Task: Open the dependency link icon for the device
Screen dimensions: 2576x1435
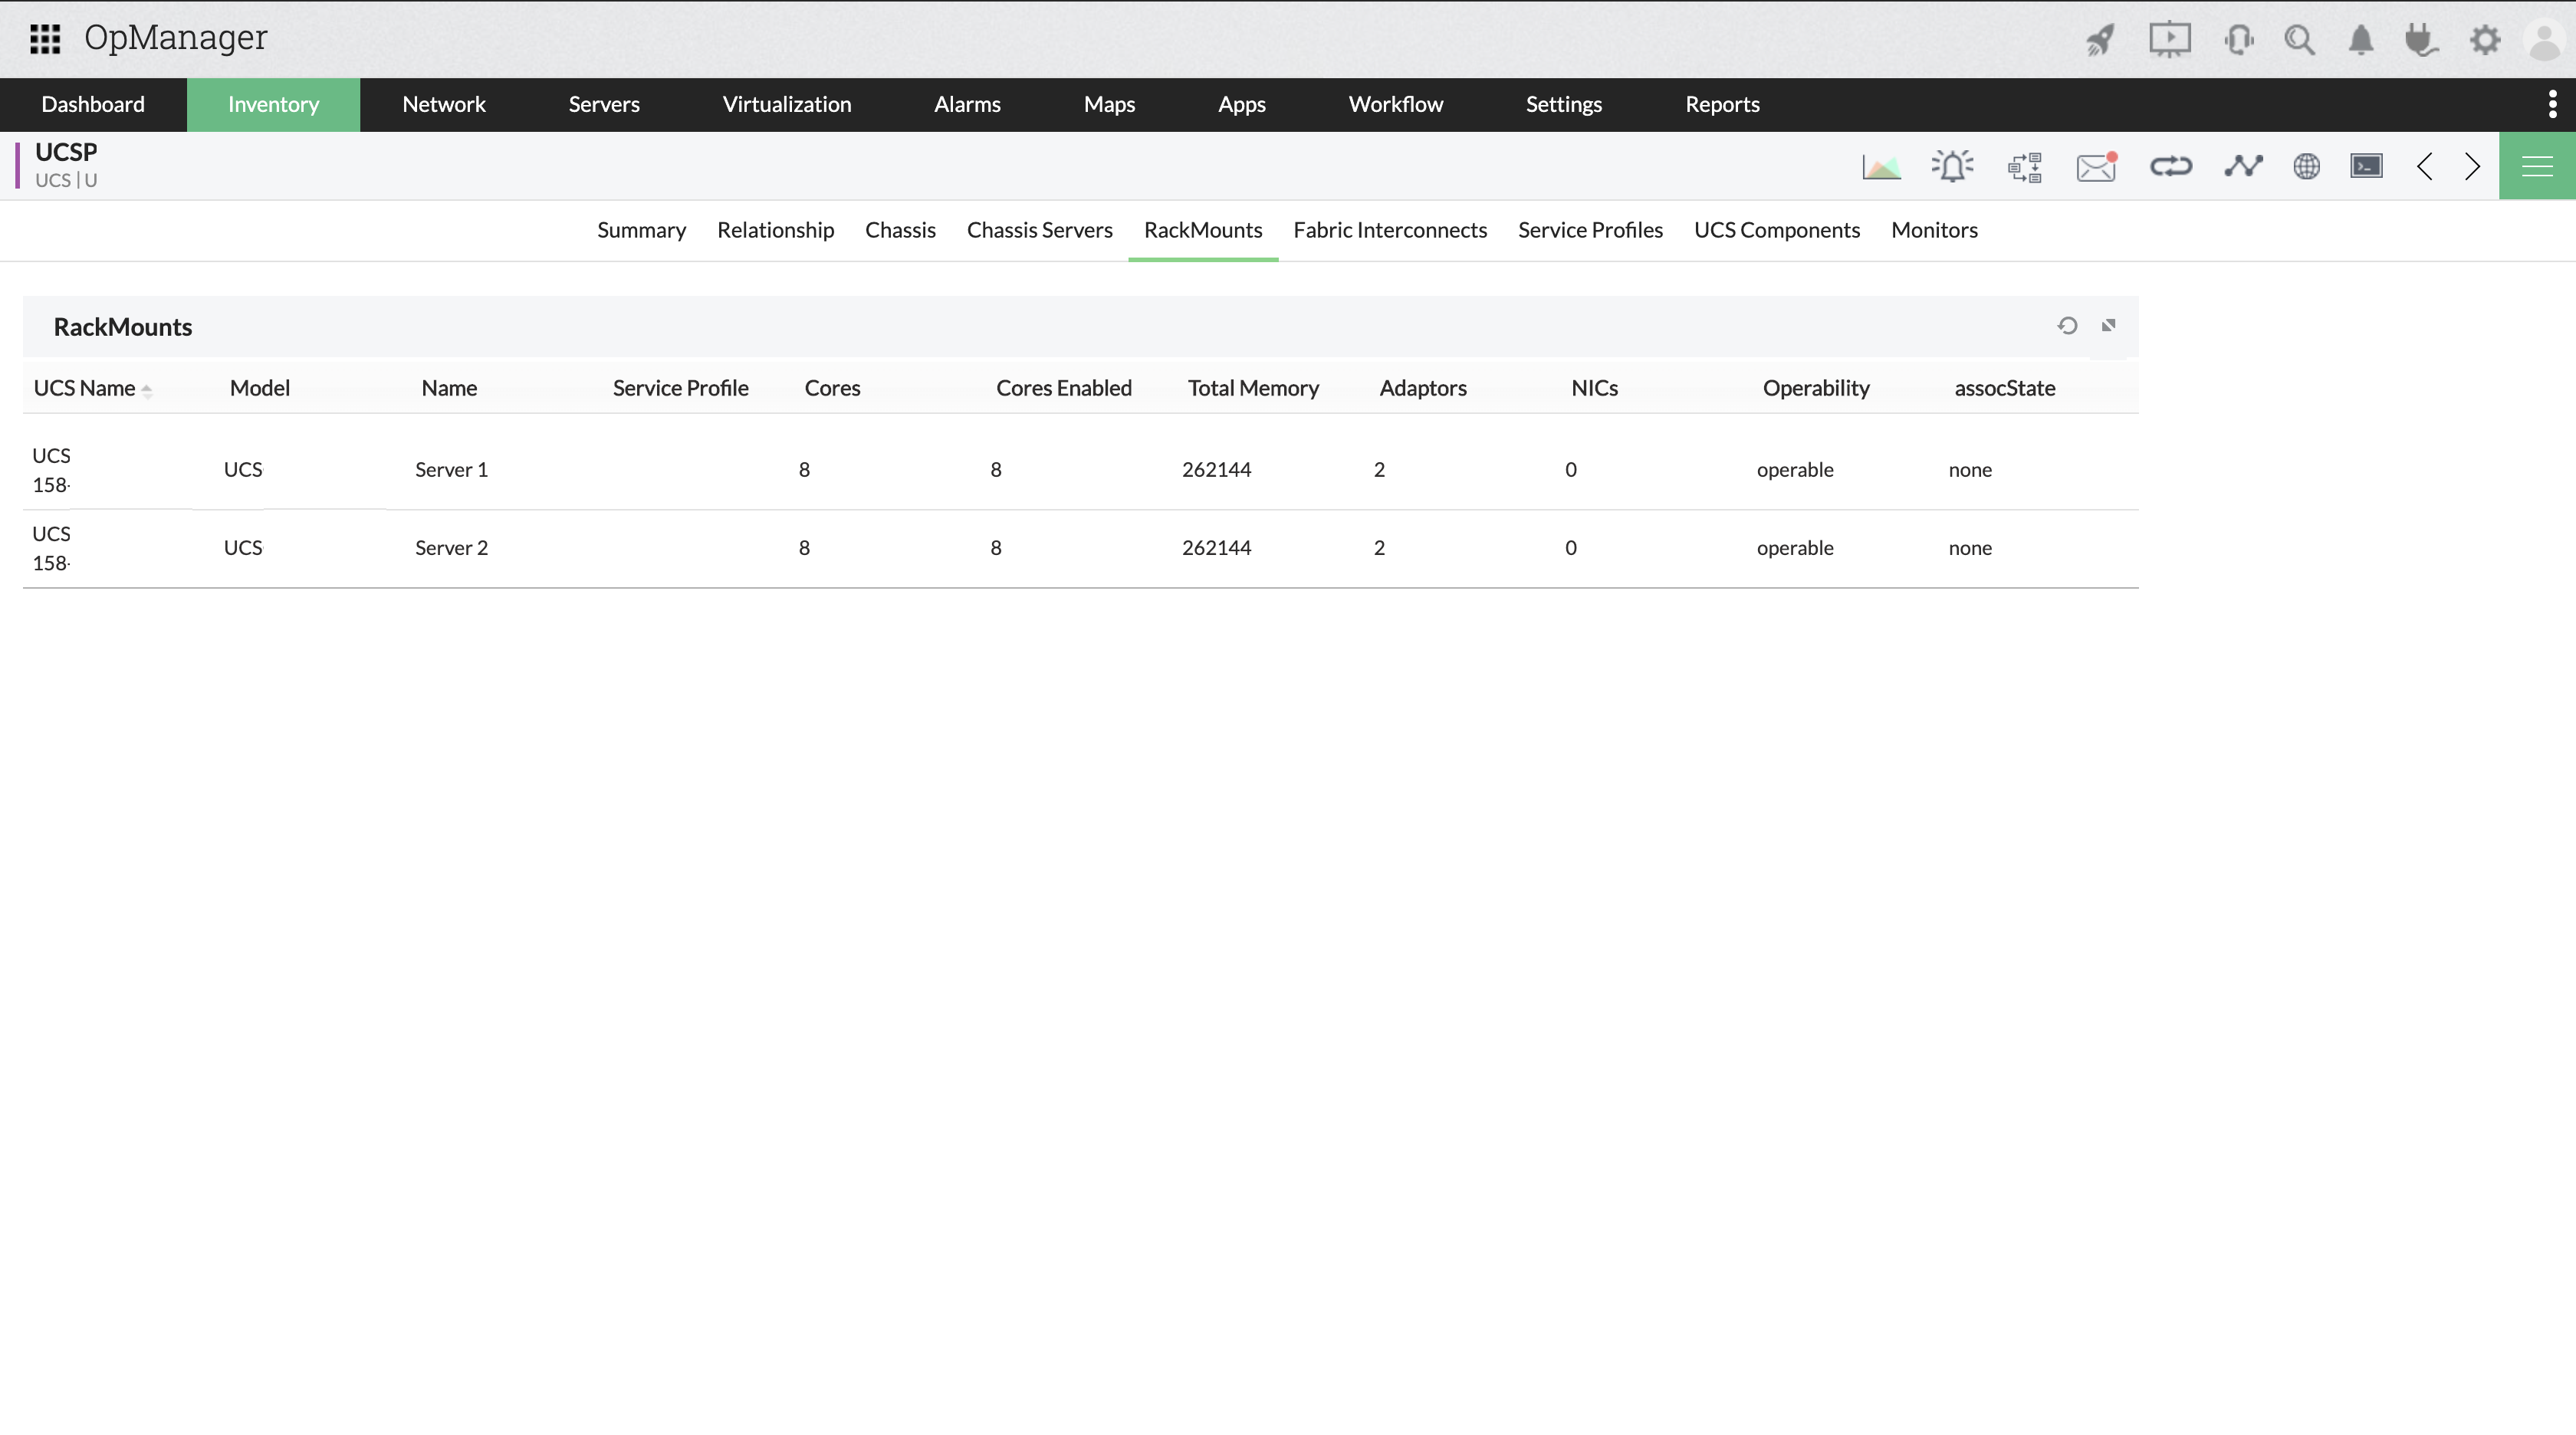Action: click(x=2170, y=166)
